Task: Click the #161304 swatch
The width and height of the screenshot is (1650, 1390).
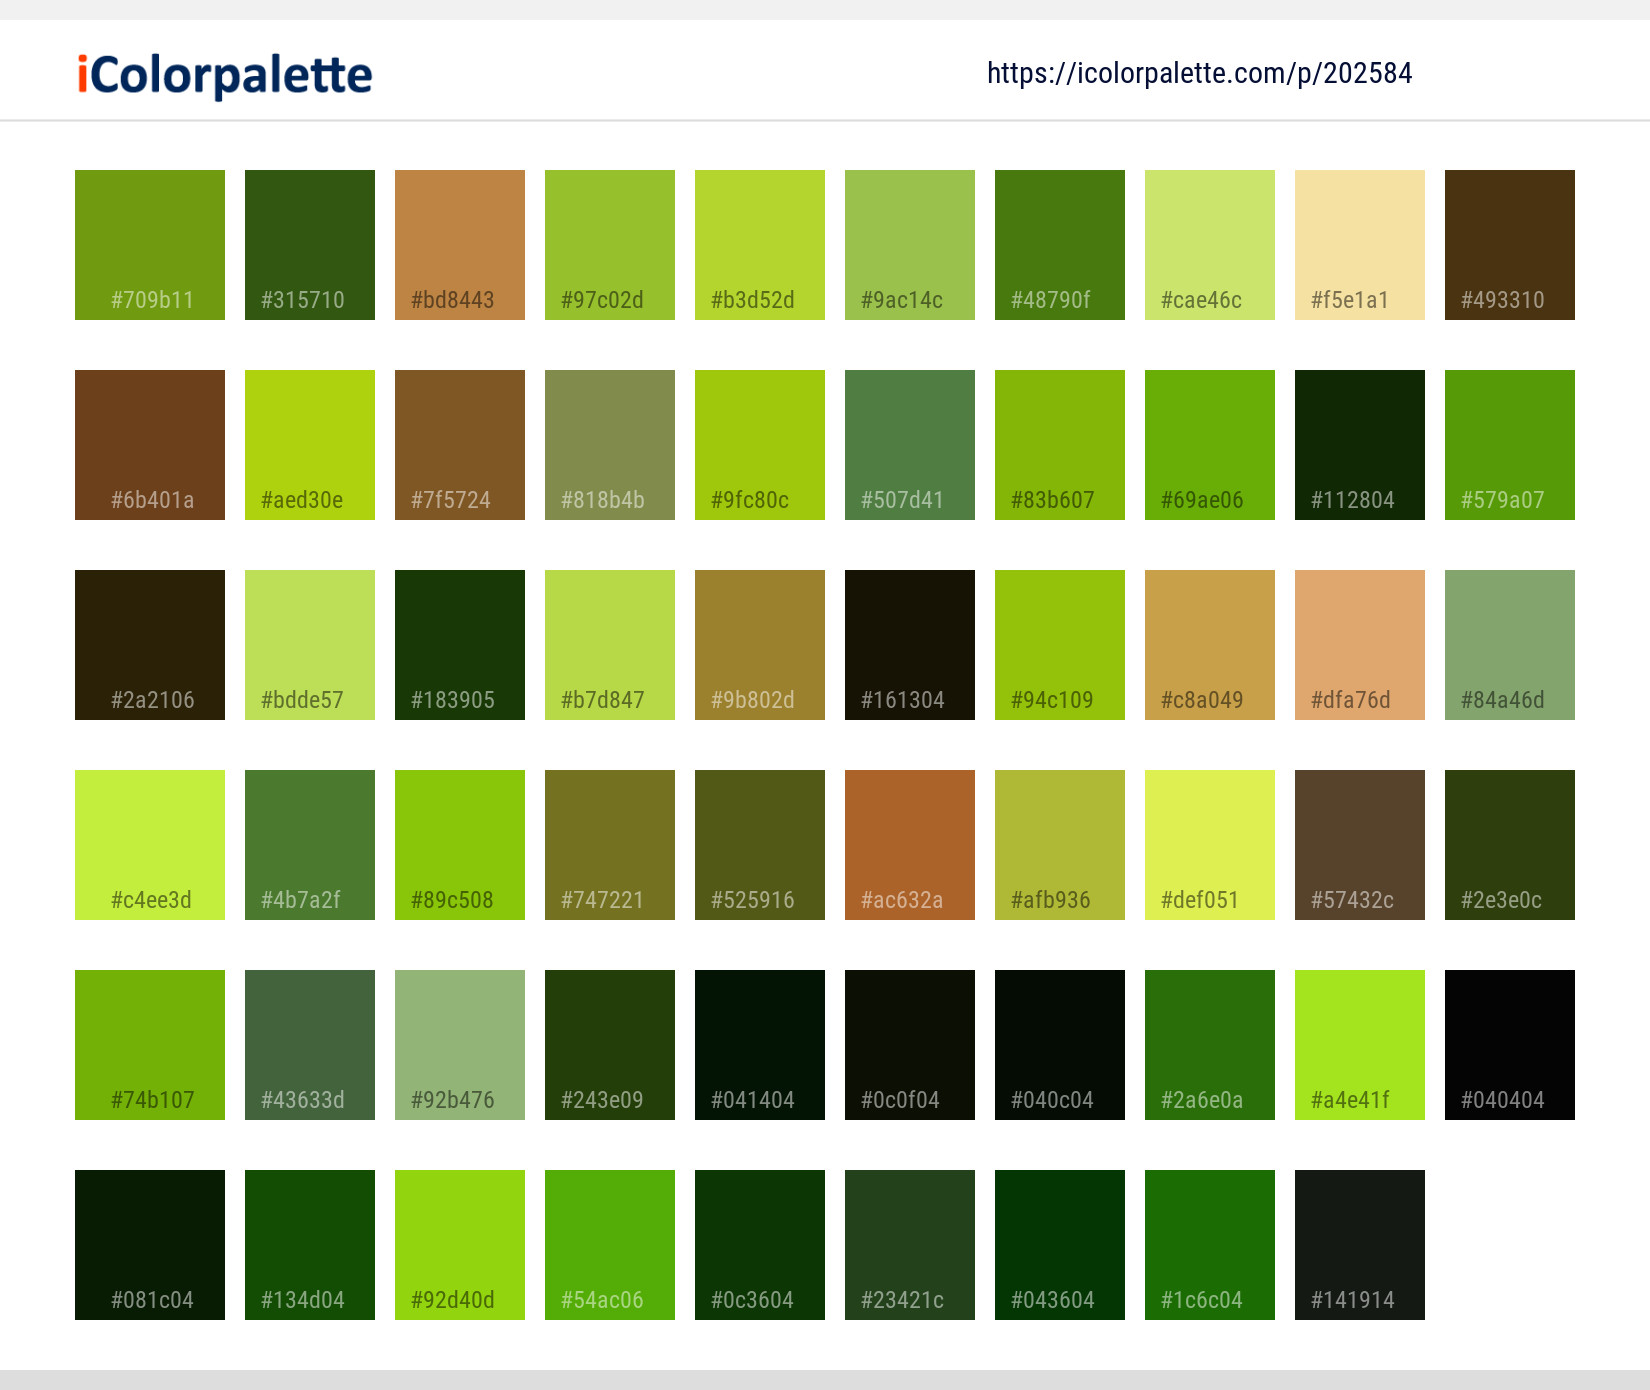Action: 910,645
